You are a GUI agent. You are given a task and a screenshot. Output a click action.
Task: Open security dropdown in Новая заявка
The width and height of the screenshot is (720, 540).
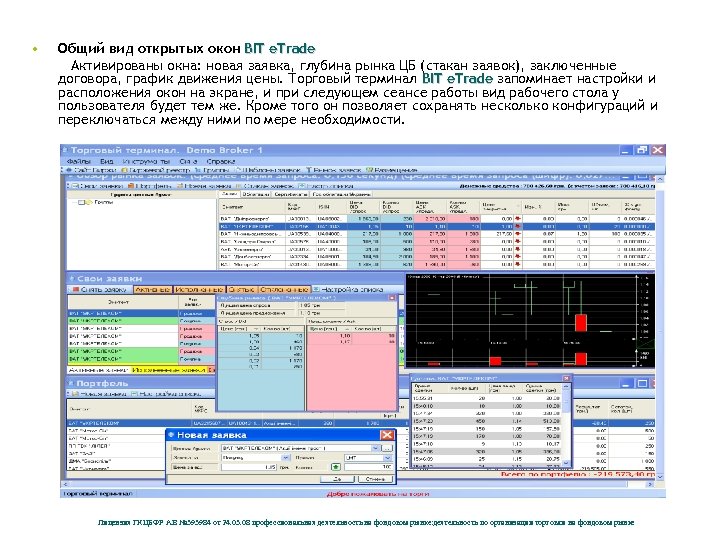(376, 448)
